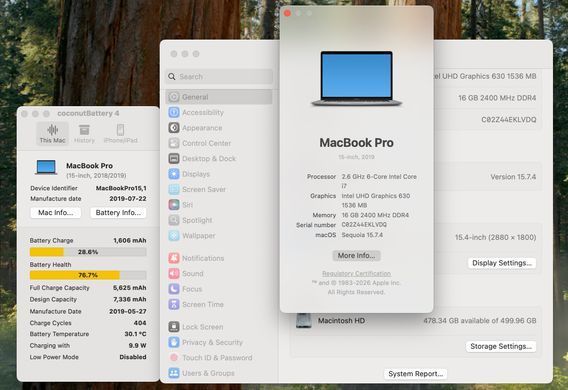Click the System Report... button
This screenshot has width=568, height=390.
[x=415, y=374]
